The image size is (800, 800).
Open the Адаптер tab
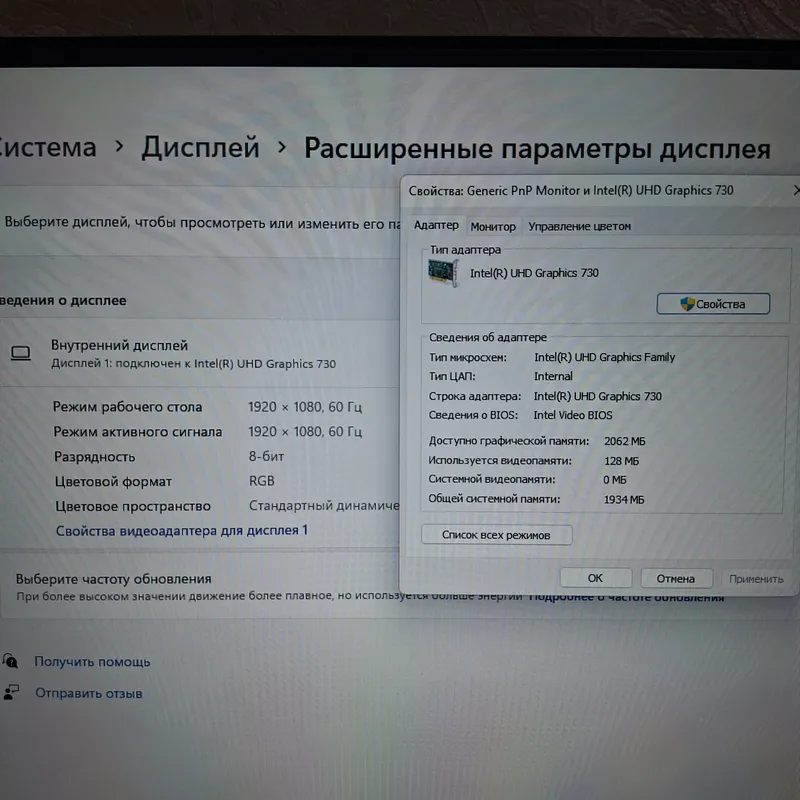[436, 226]
